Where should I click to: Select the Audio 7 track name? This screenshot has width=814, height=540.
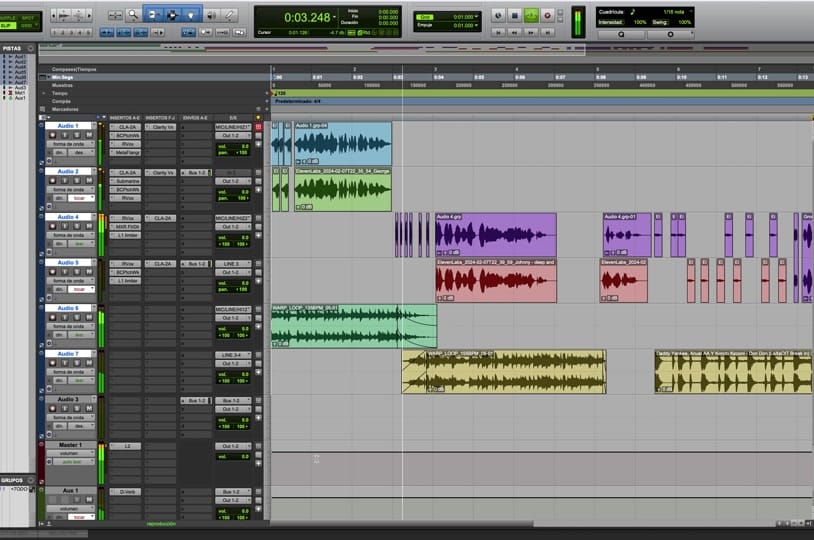(68, 354)
